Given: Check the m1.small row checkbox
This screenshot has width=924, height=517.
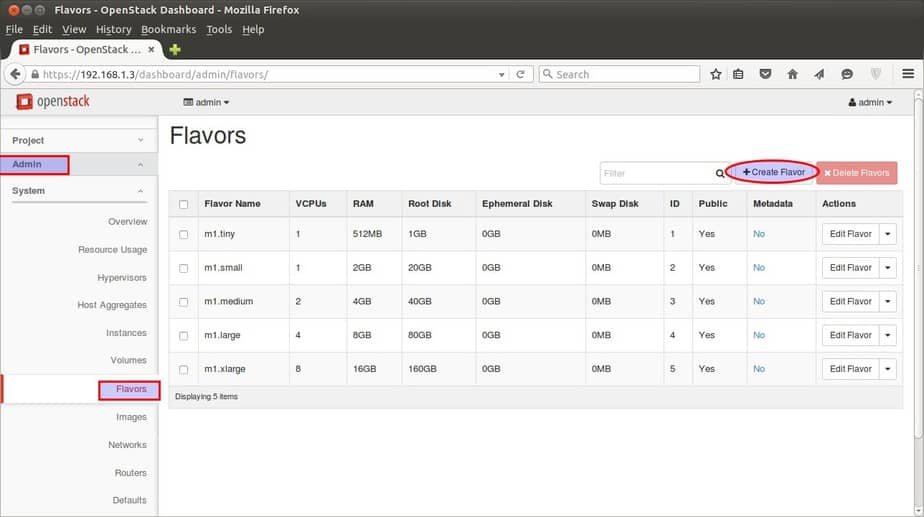Looking at the screenshot, I should [x=184, y=268].
